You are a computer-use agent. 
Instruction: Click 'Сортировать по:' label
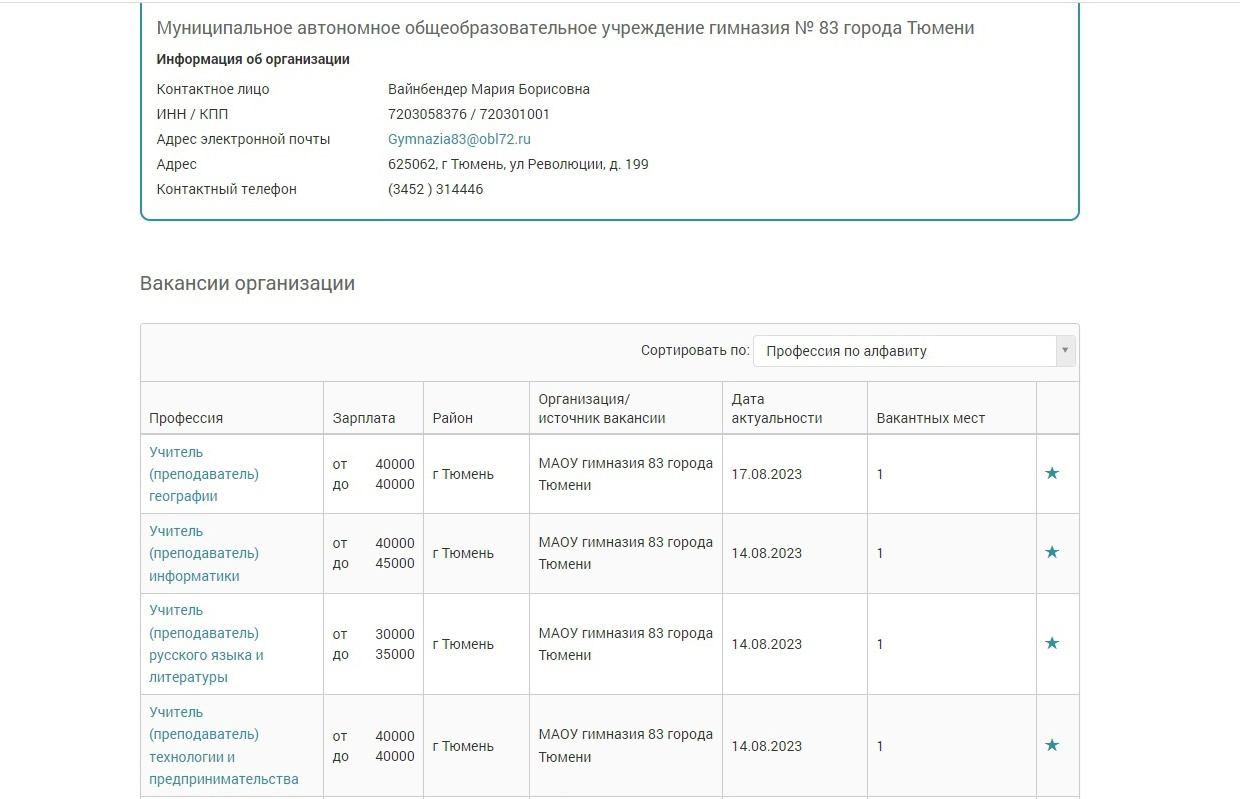coord(695,350)
